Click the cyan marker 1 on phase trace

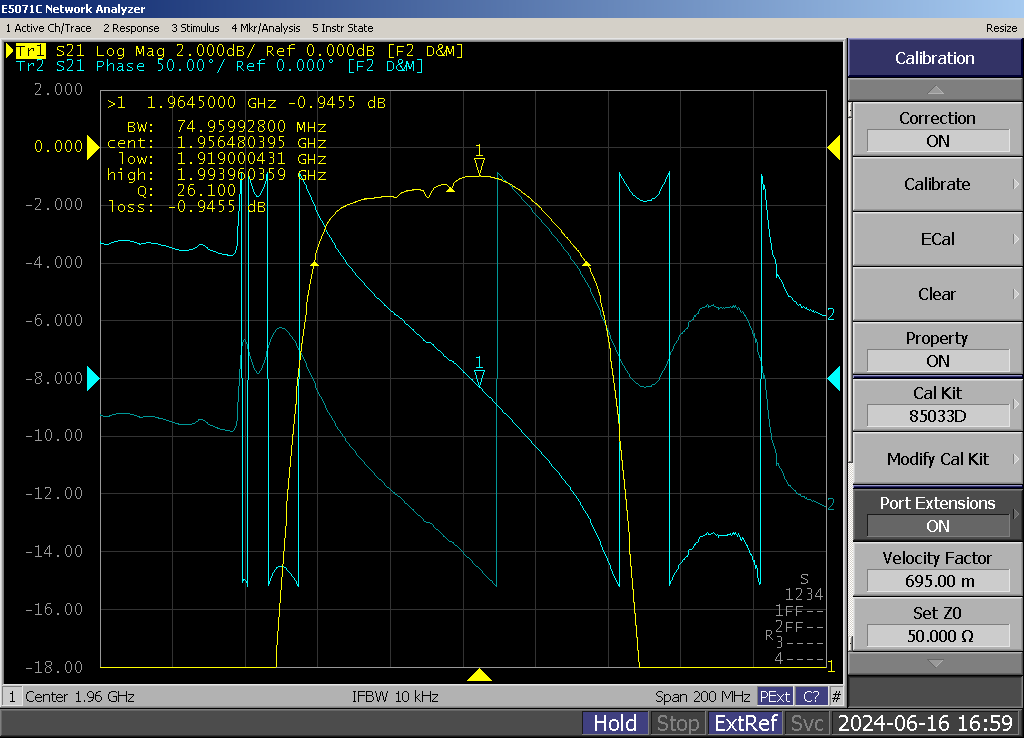[x=479, y=377]
